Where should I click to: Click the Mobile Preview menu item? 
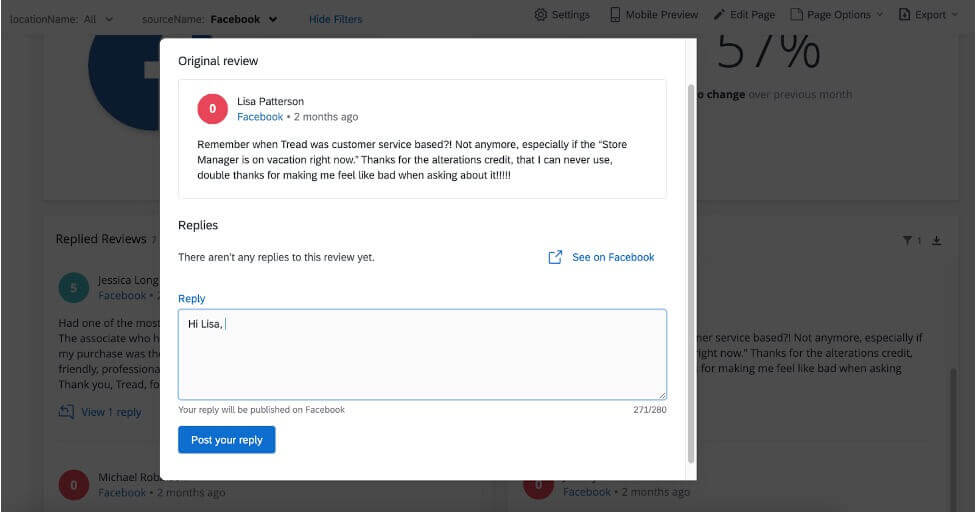[x=654, y=14]
